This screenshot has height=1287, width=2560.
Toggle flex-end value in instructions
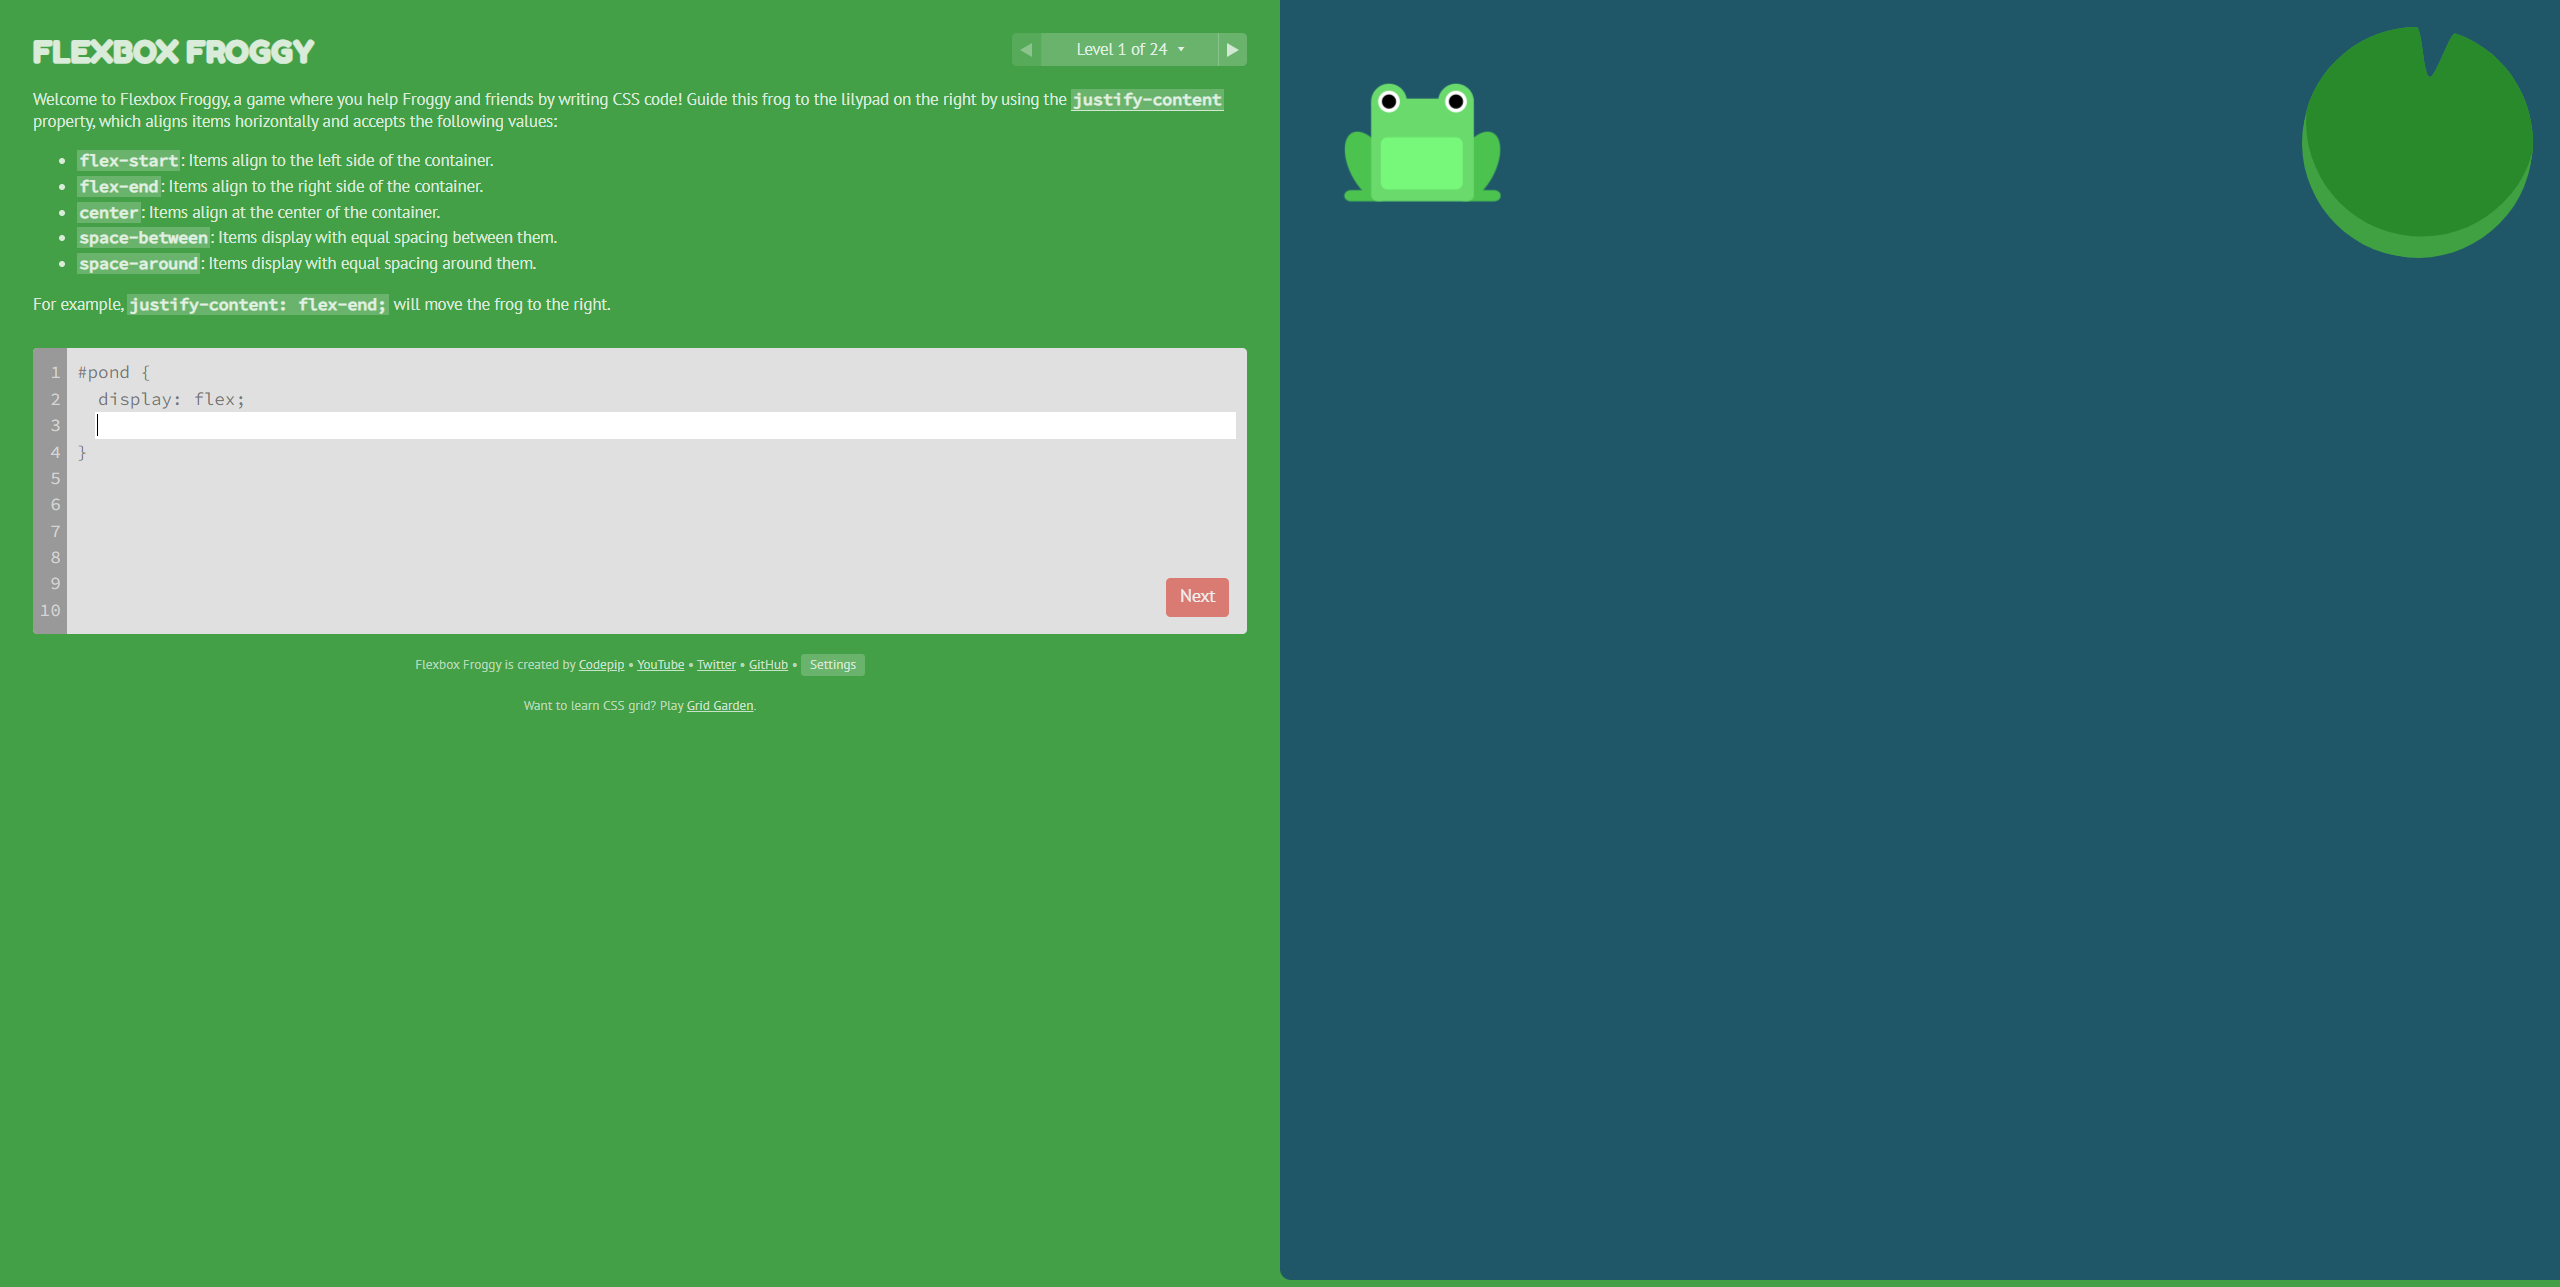[118, 185]
